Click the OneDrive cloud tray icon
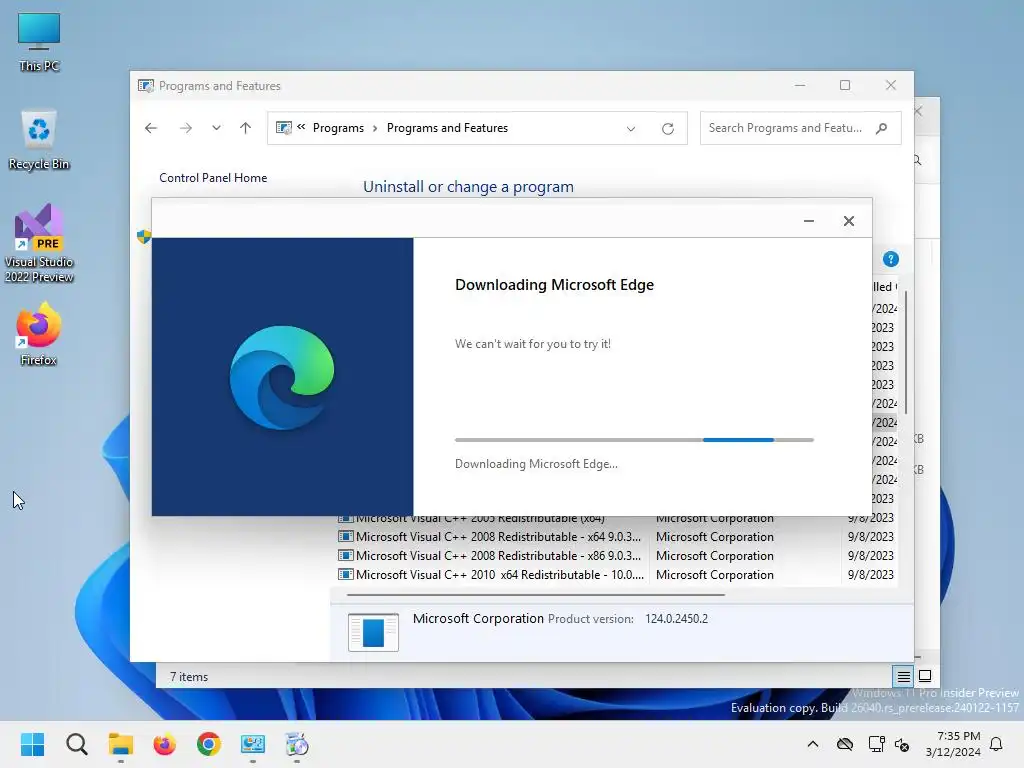The image size is (1024, 768). tap(845, 744)
